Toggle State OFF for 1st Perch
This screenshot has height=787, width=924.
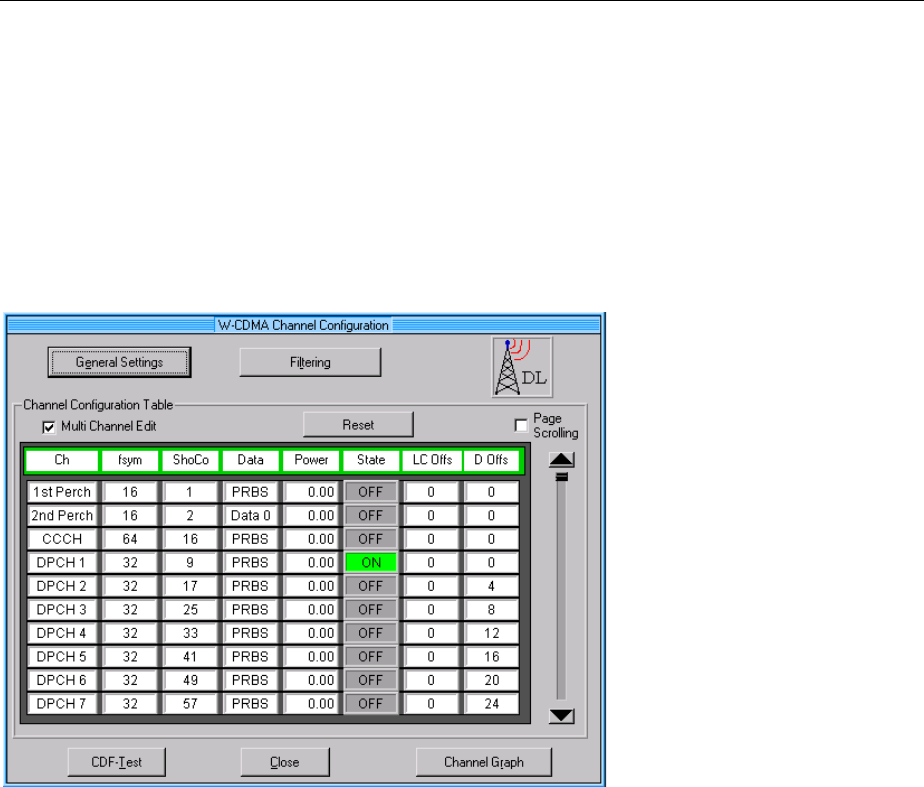coord(371,492)
